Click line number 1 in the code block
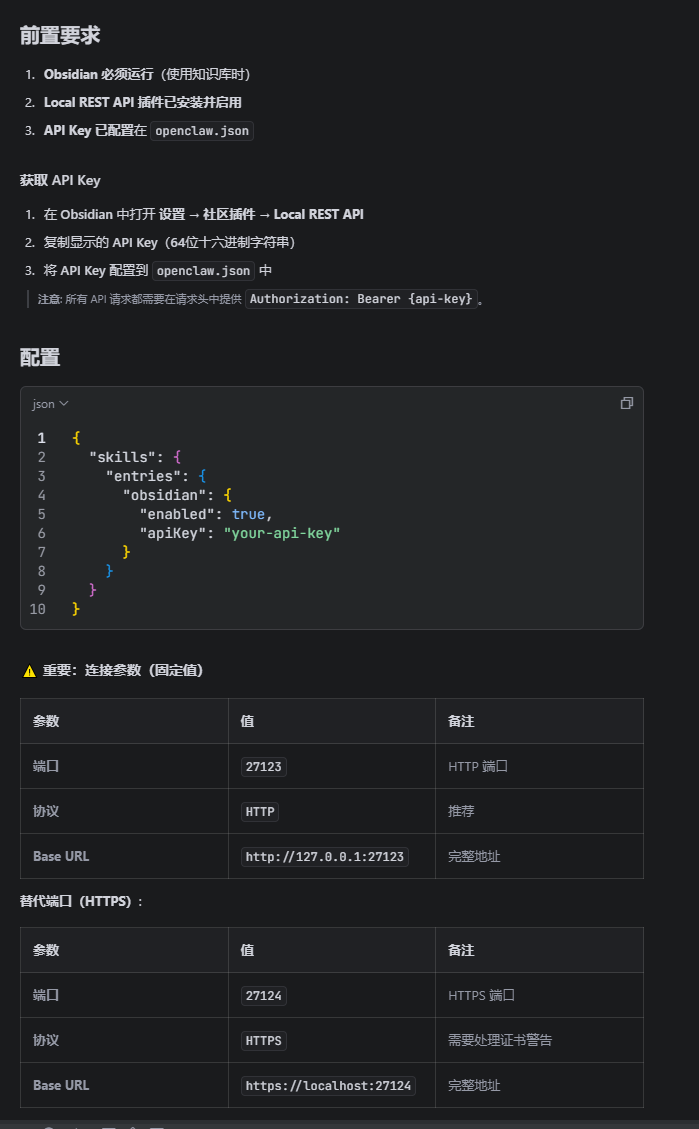The height and width of the screenshot is (1129, 699). [x=41, y=438]
